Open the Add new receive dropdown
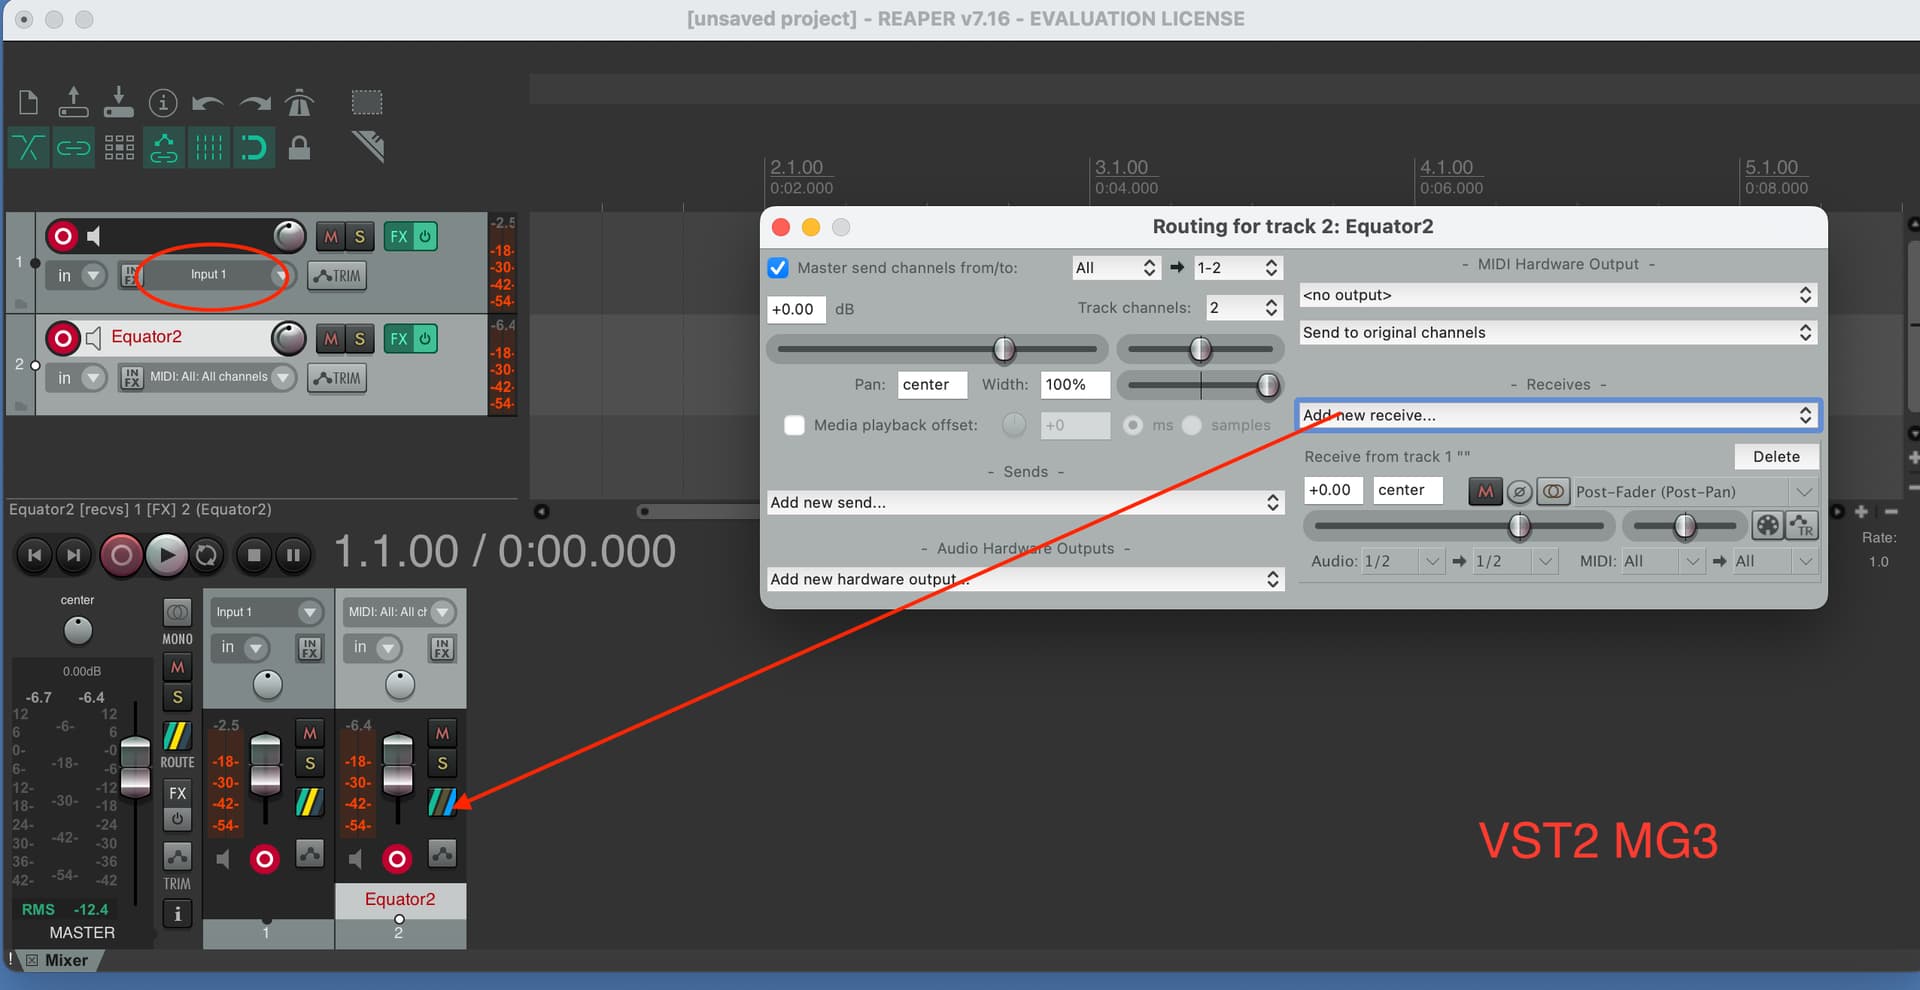 click(1557, 415)
